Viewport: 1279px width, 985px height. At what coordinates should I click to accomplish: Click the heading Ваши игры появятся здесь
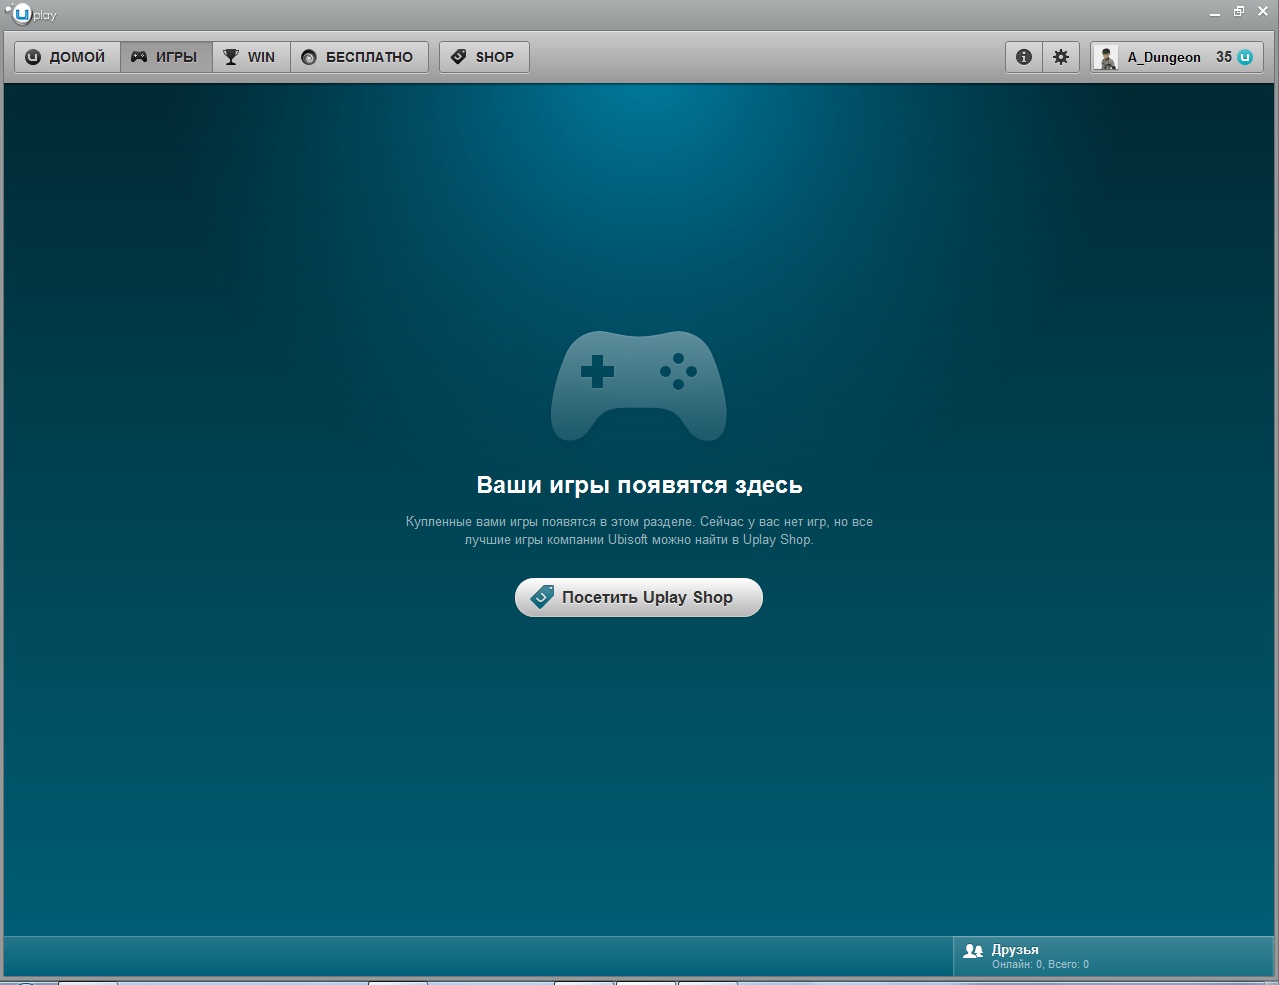(x=639, y=485)
